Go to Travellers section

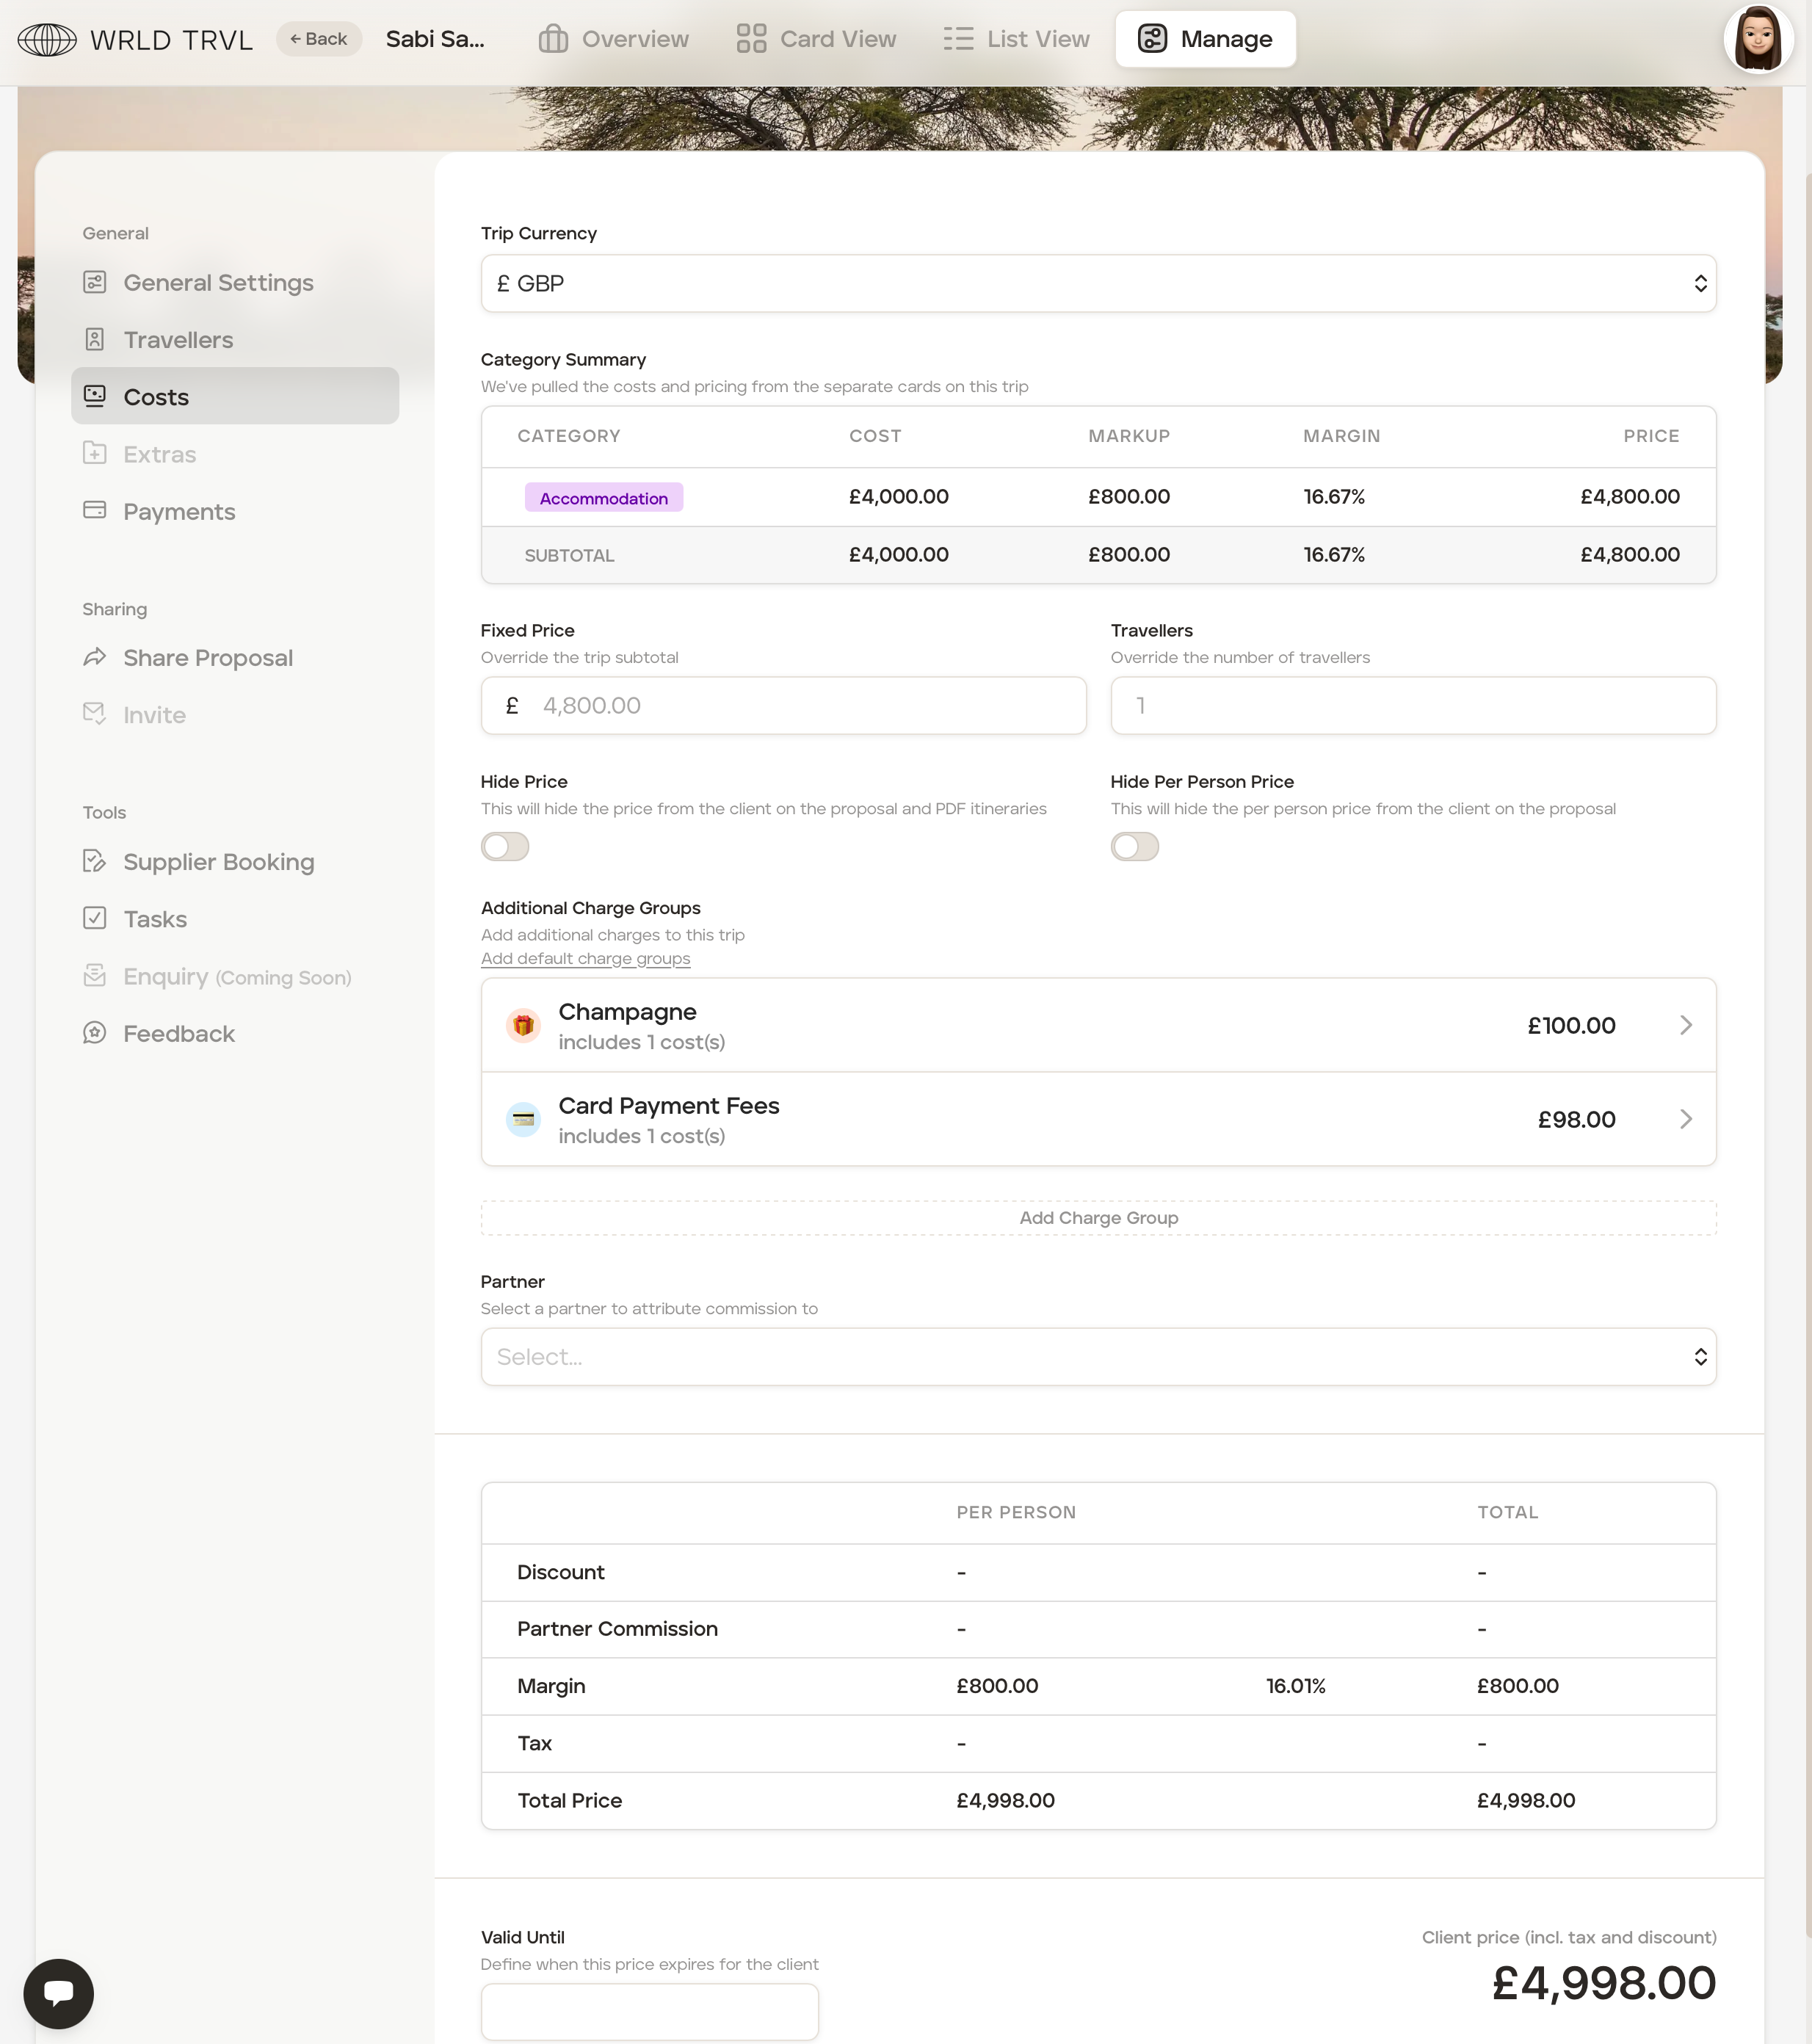tap(177, 340)
